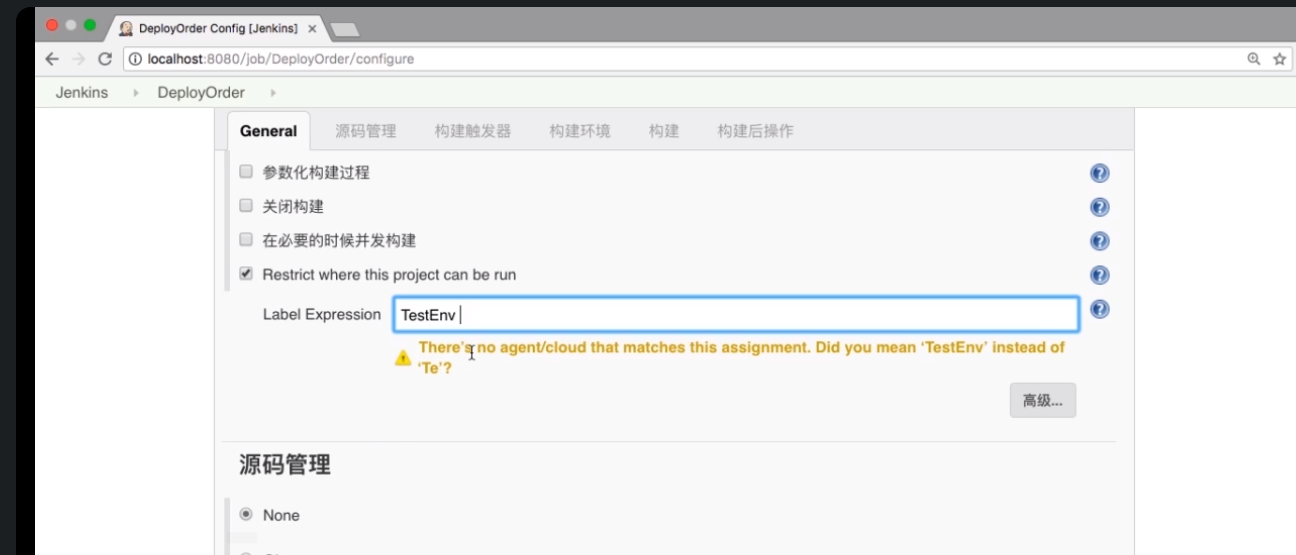Click the yellow warning triangle icon
Image resolution: width=1296 pixels, height=555 pixels.
[403, 357]
